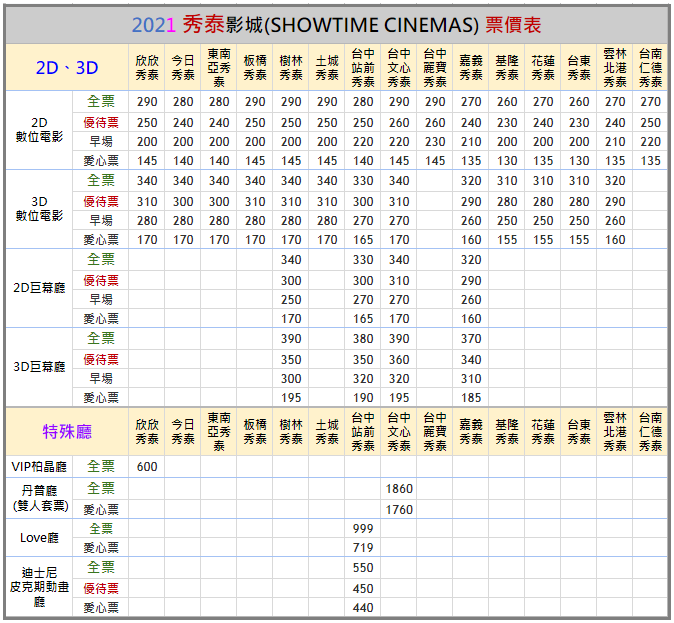Screen dimensions: 674x623
Task: Click the 早場 label under 2D巨幕廳
Action: coord(101,299)
